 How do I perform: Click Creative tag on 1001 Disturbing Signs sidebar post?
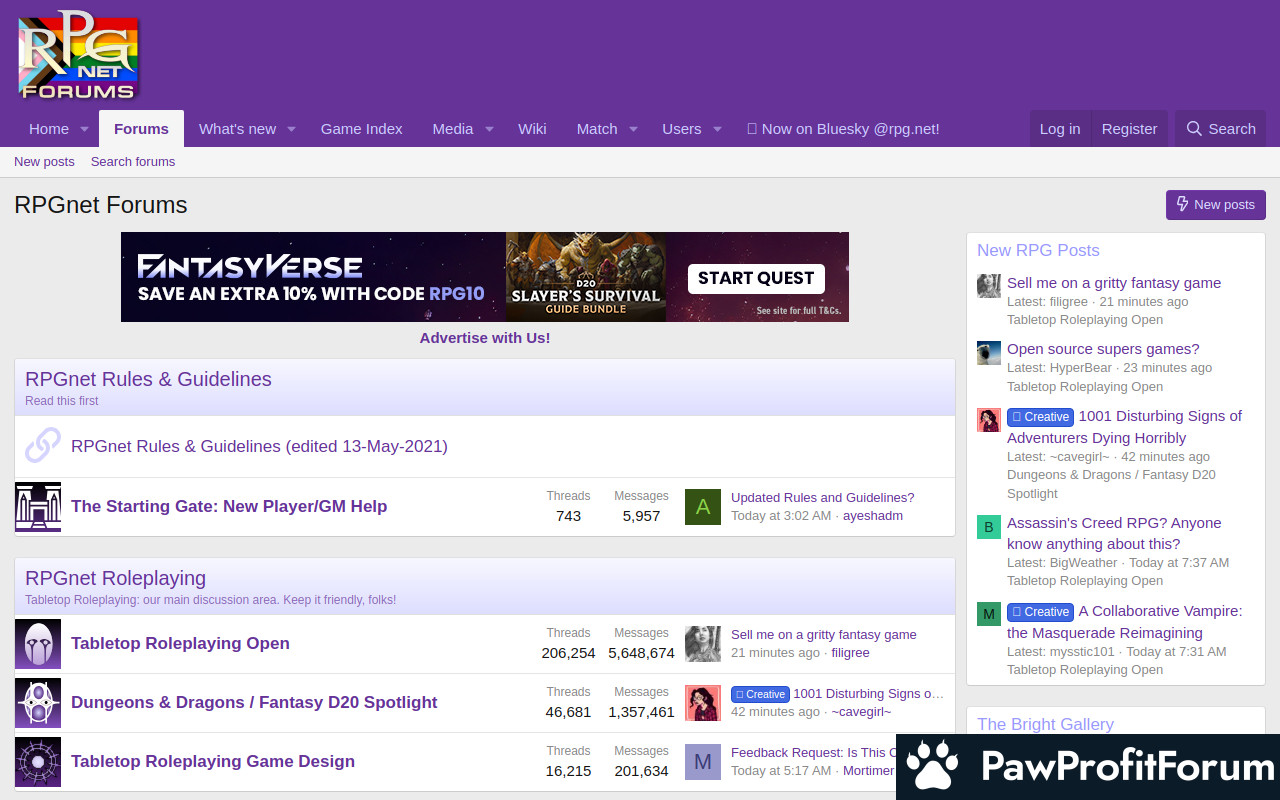[x=1040, y=417]
